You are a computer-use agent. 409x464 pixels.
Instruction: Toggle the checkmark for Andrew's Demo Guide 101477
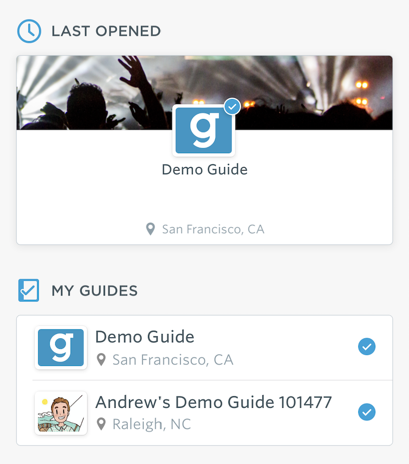(x=367, y=412)
